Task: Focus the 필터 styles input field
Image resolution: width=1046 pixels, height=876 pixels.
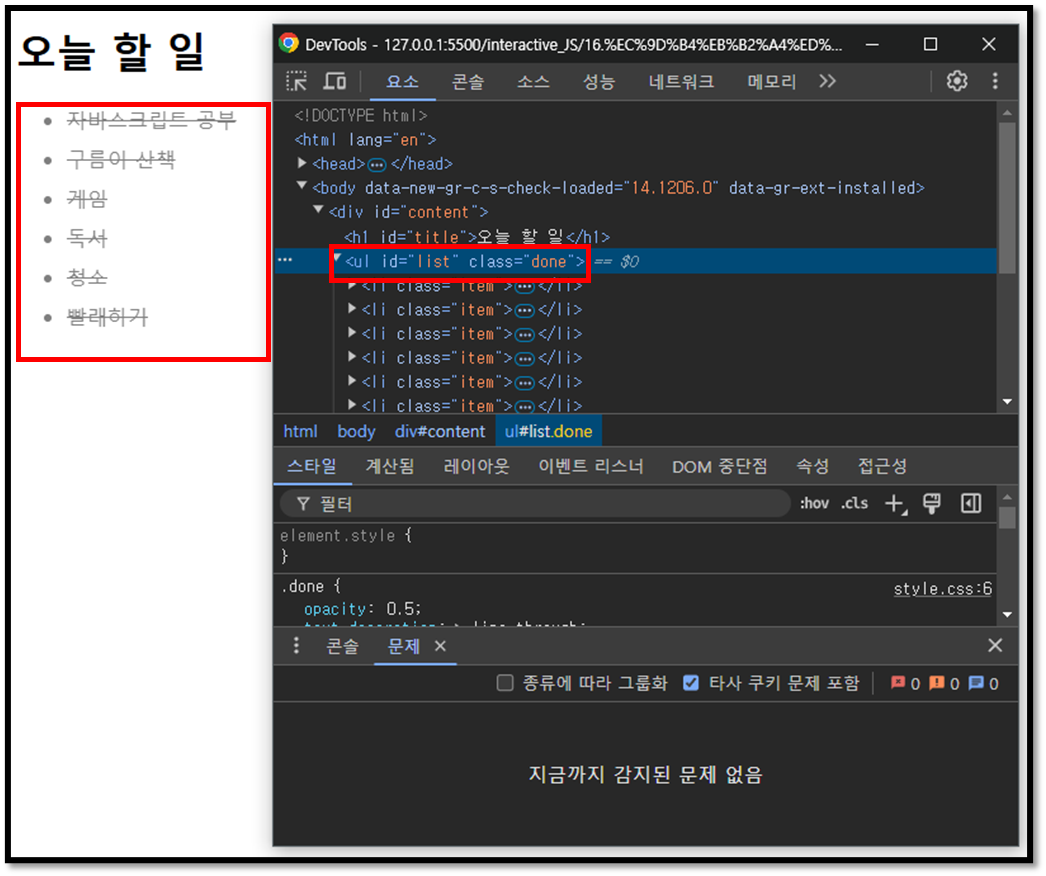Action: click(536, 504)
